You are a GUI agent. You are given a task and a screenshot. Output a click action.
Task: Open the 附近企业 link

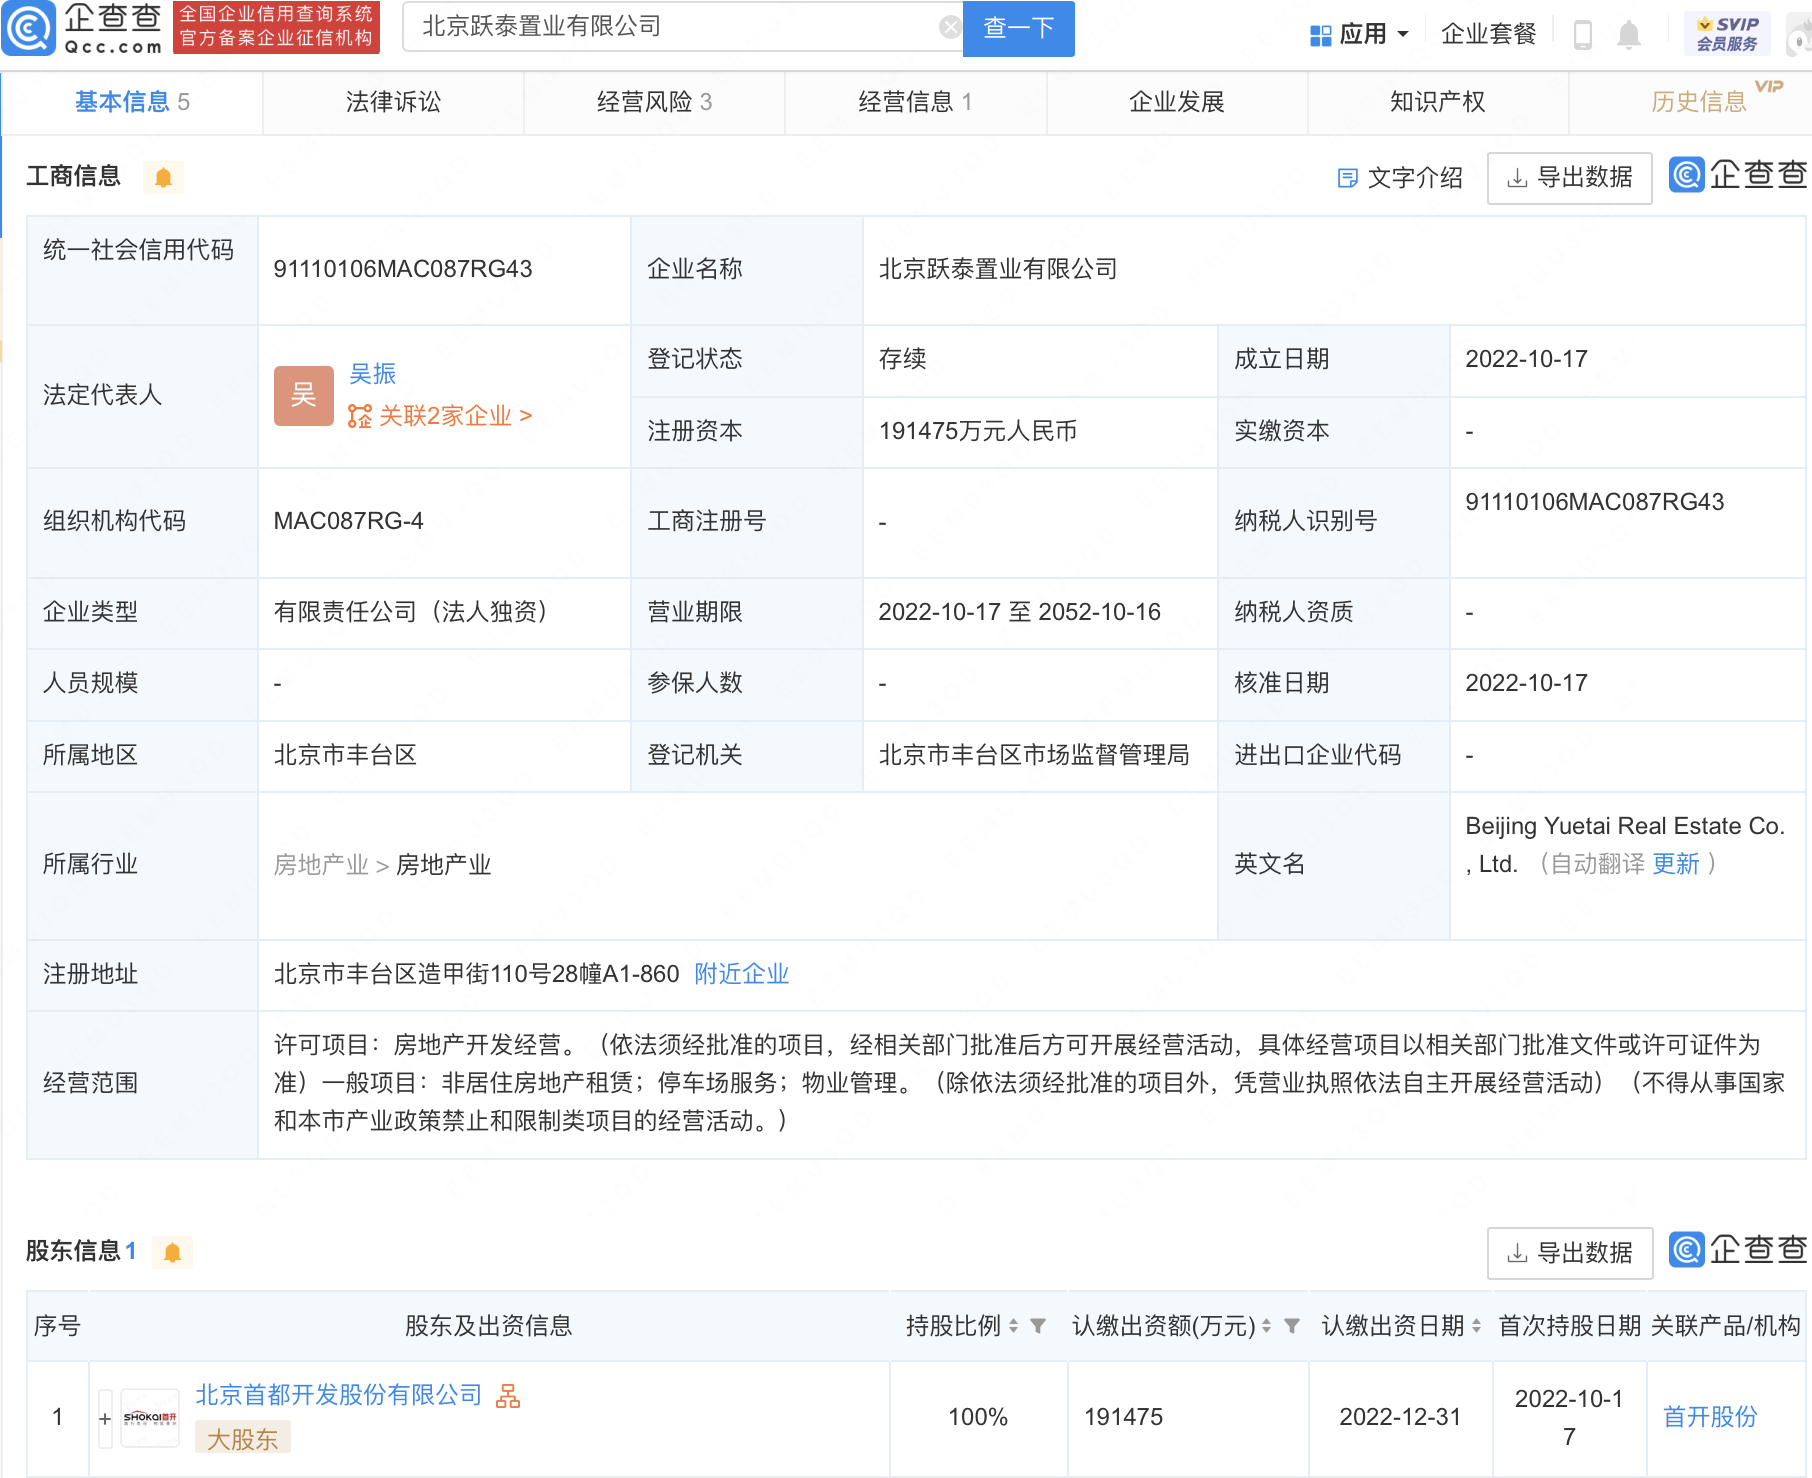741,974
